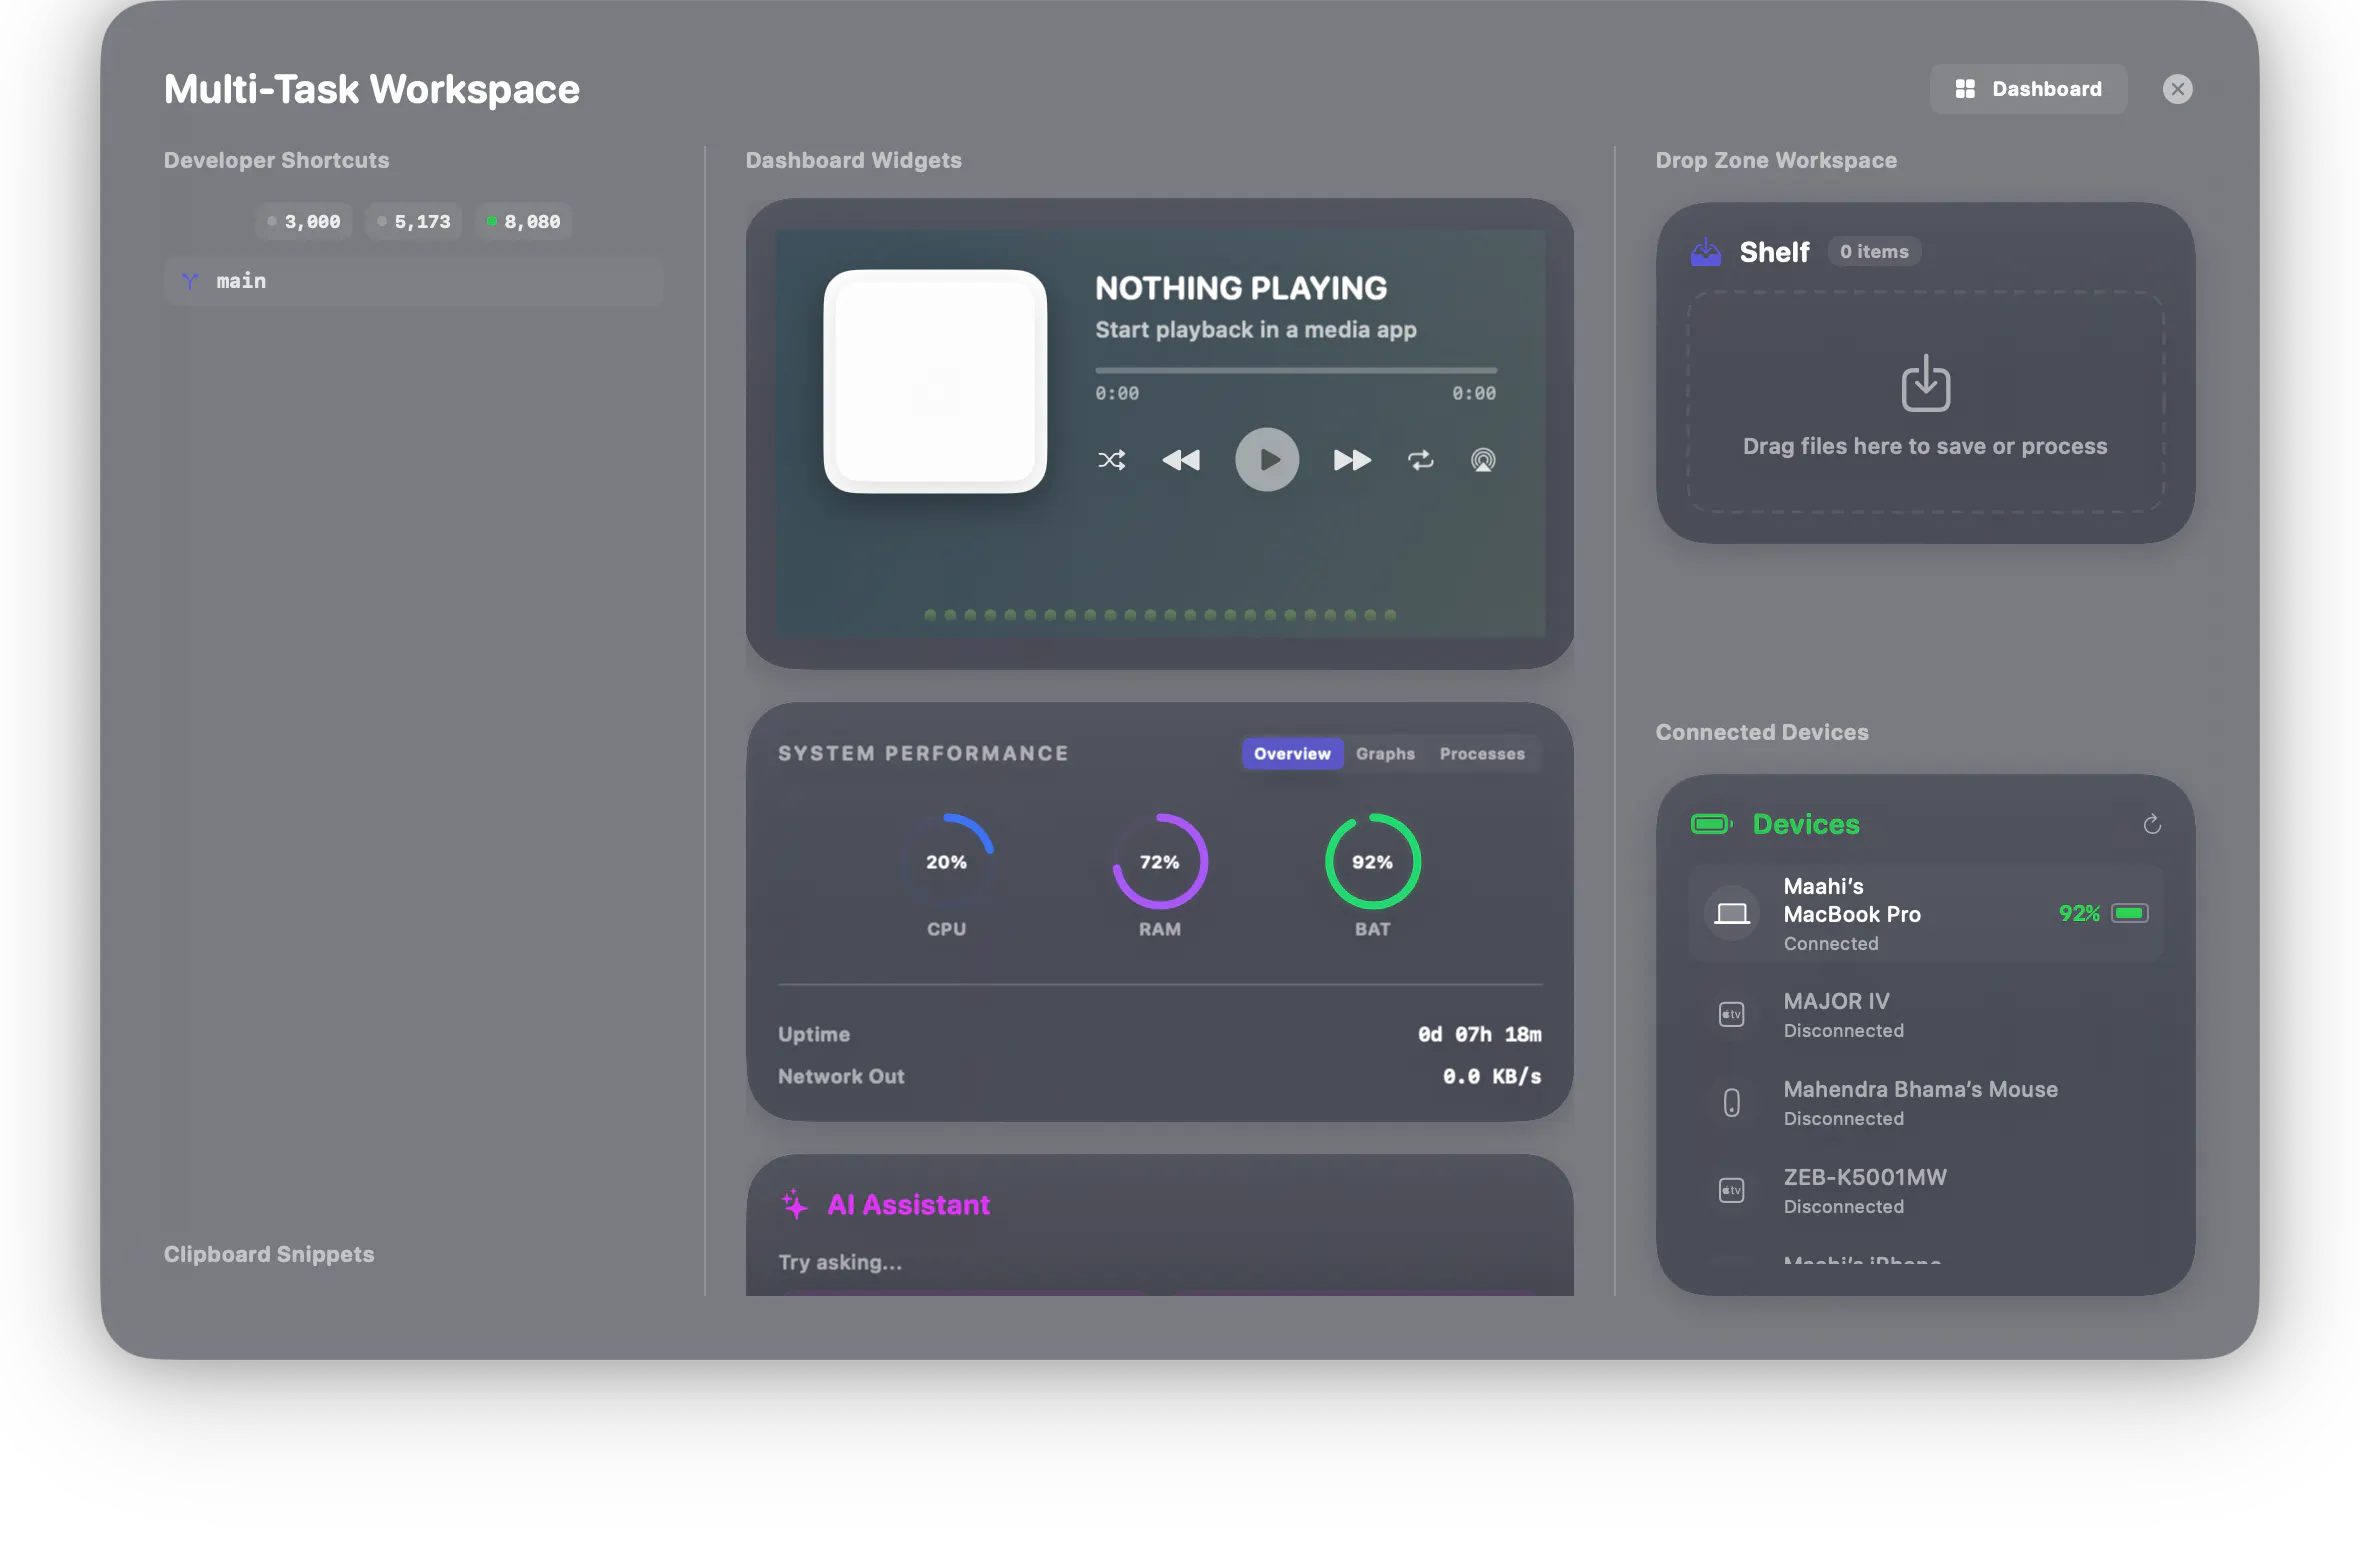Select the 3,000 port chip

coord(304,221)
